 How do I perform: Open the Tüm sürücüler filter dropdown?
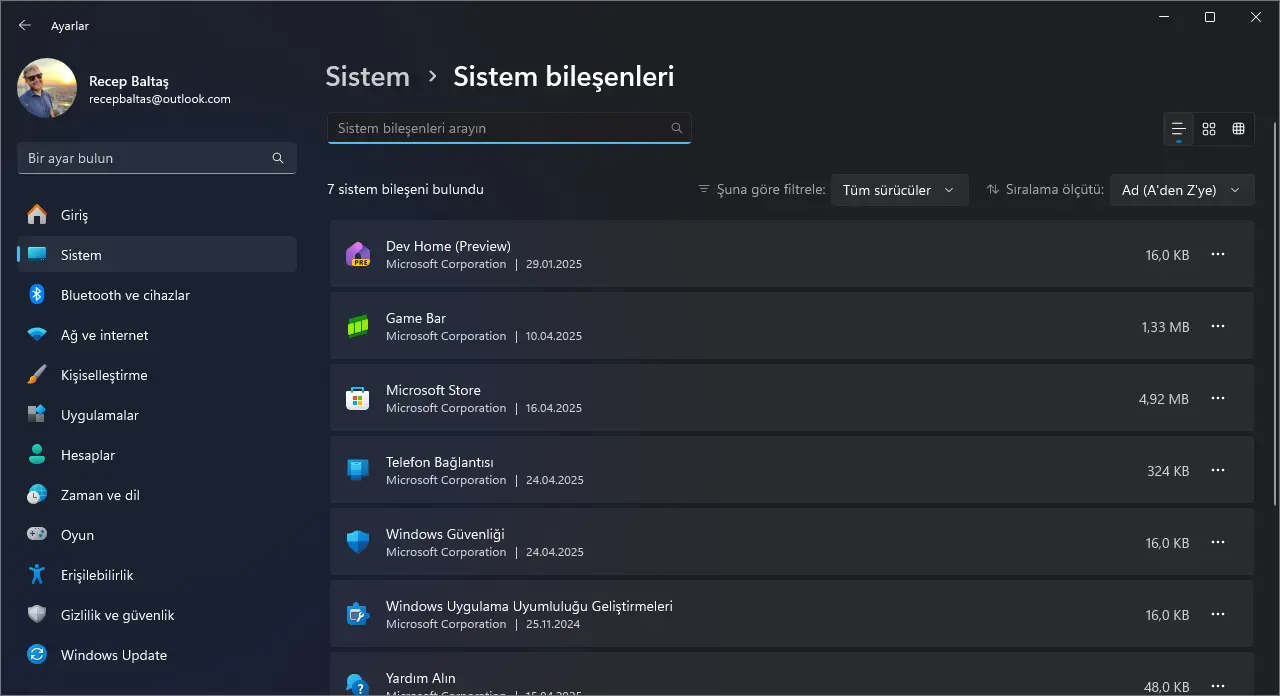point(899,190)
